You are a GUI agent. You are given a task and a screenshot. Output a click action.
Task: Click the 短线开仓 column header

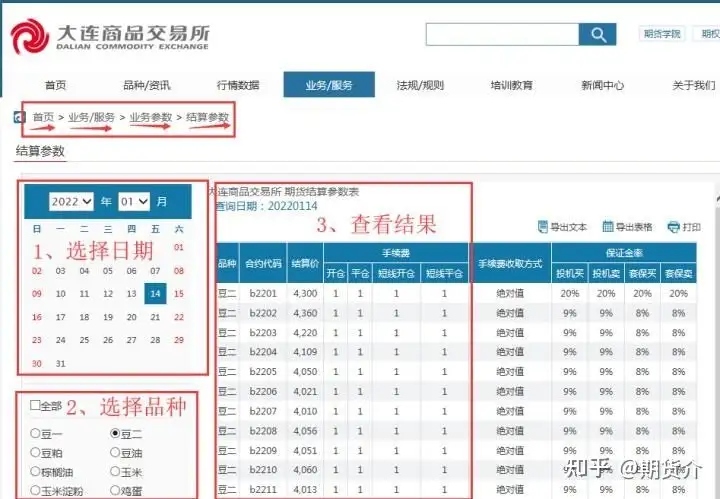396,274
